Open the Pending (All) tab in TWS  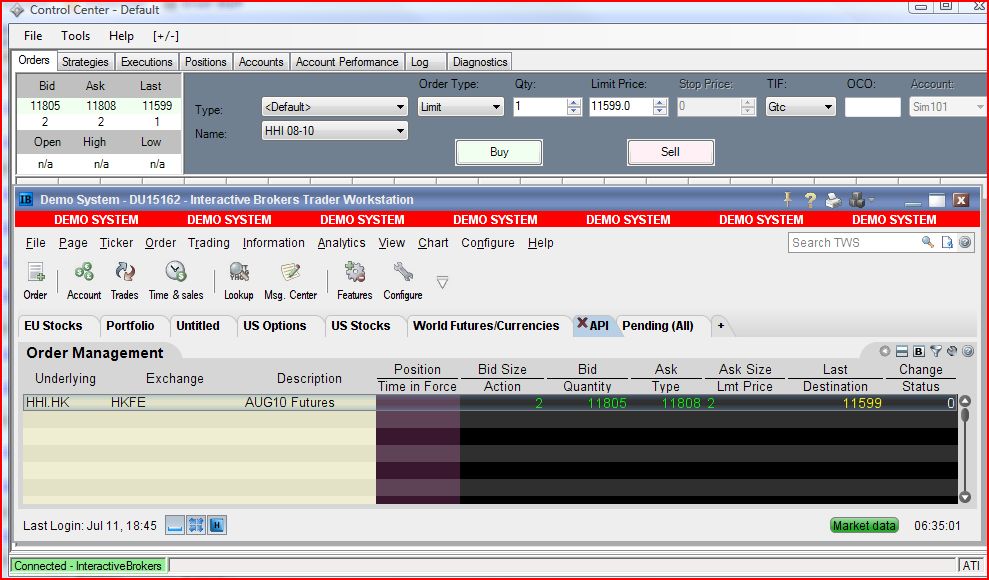click(x=658, y=326)
